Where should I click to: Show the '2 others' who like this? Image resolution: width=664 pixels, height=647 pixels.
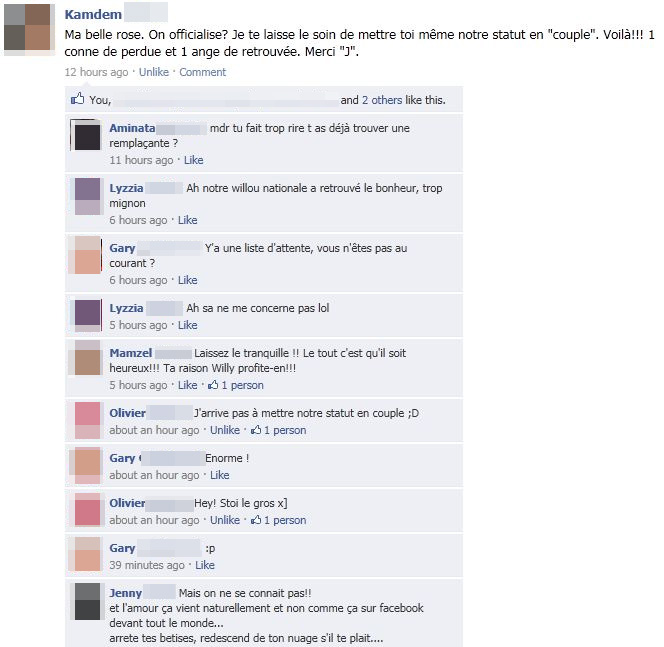[382, 100]
